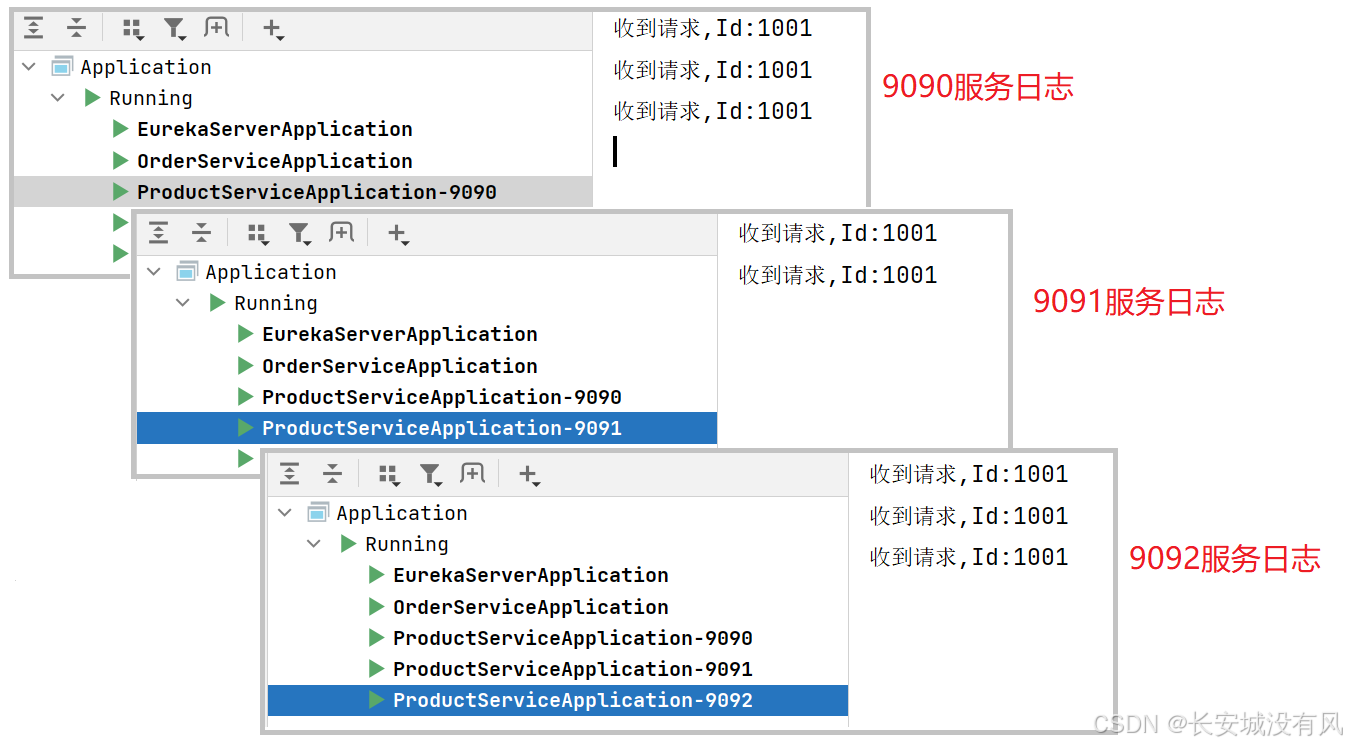The height and width of the screenshot is (746, 1347).
Task: Click the Application window icon in 9092 tree
Action: (x=318, y=513)
